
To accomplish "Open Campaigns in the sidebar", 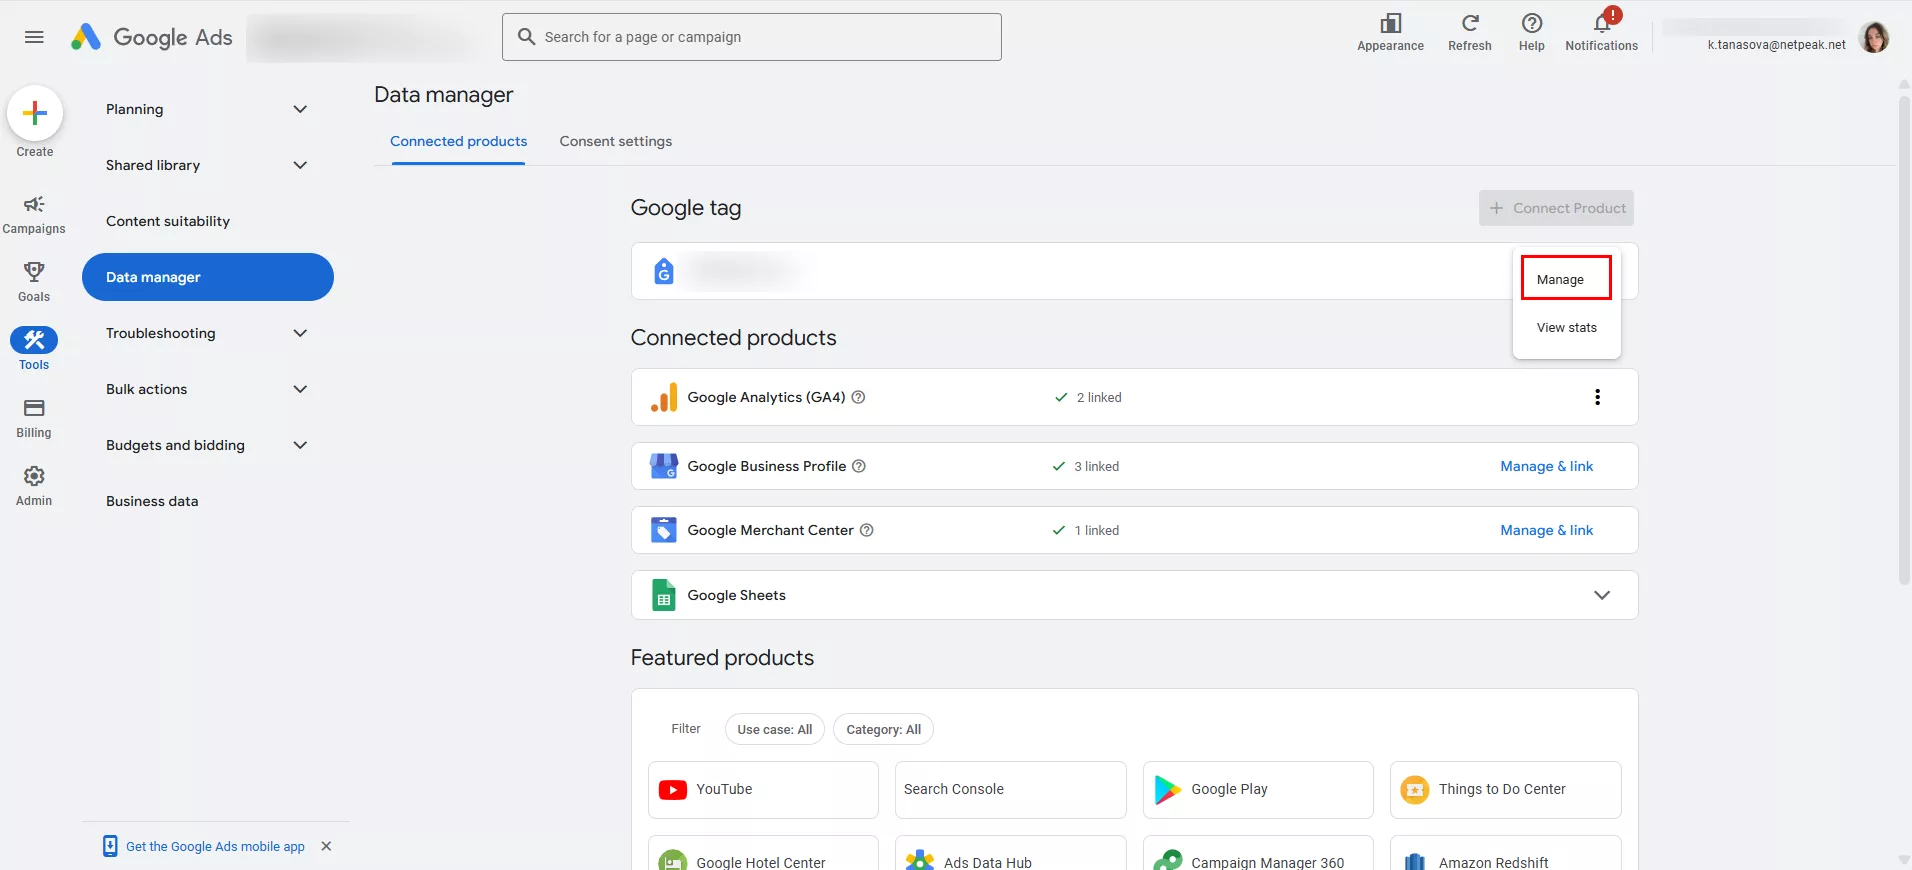I will 34,214.
